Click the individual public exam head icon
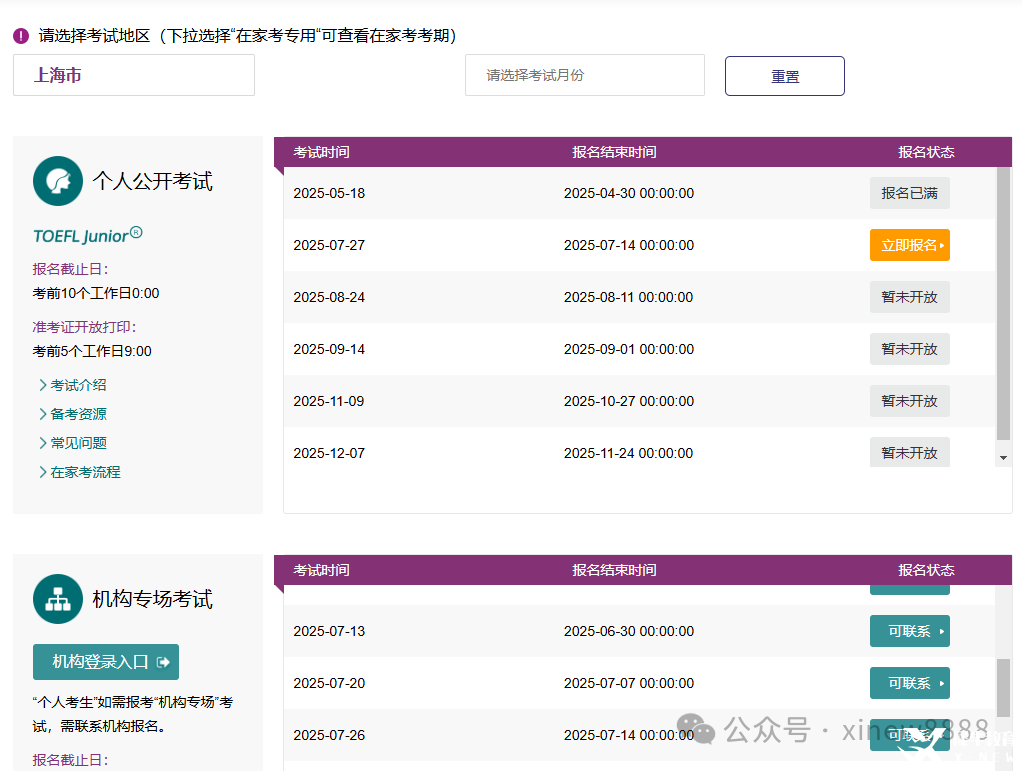The image size is (1022, 771). pos(58,181)
